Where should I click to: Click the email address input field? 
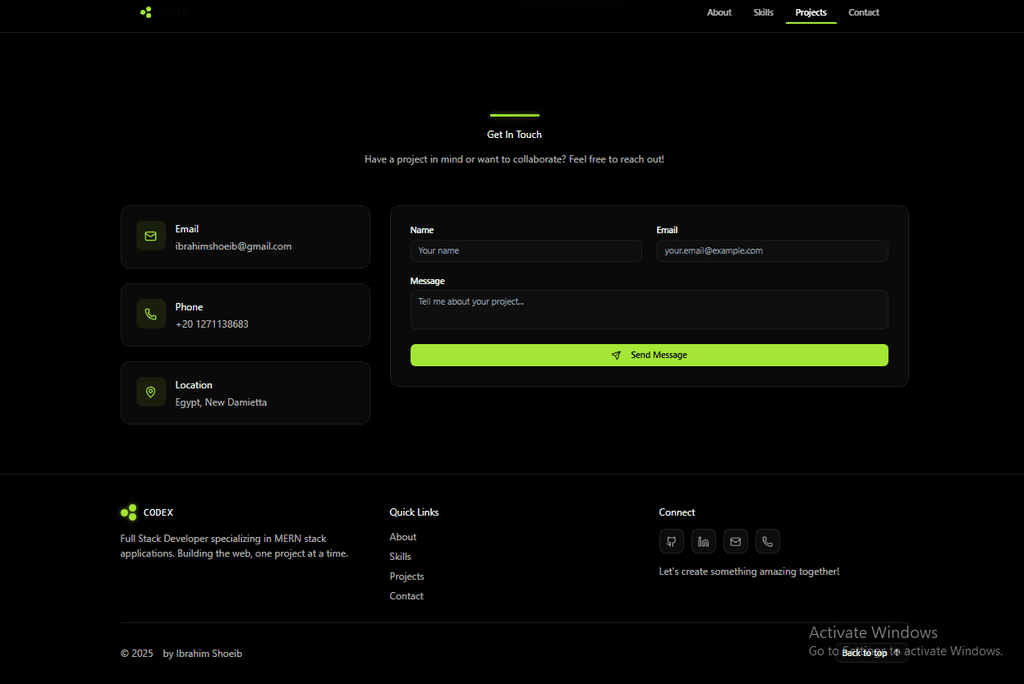click(x=771, y=251)
